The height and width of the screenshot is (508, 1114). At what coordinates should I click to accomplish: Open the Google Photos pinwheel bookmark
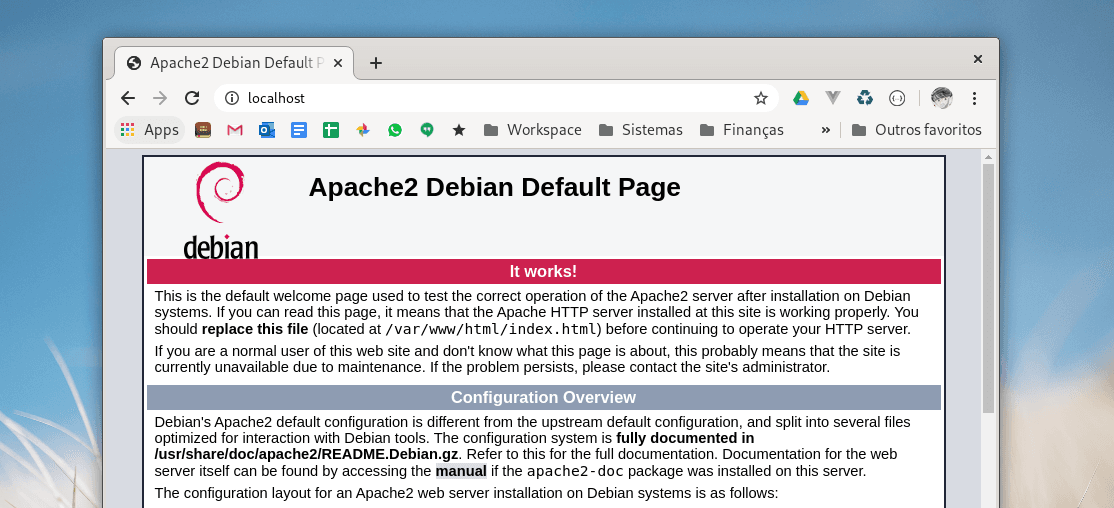tap(363, 130)
